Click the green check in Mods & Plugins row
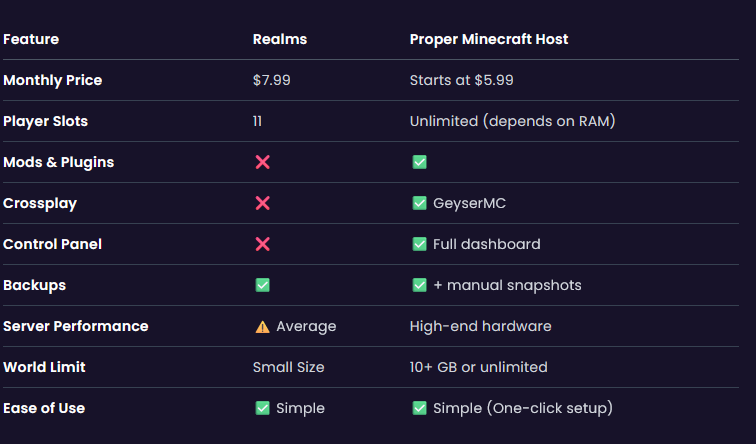Screen dimensions: 756x444 (x=419, y=162)
